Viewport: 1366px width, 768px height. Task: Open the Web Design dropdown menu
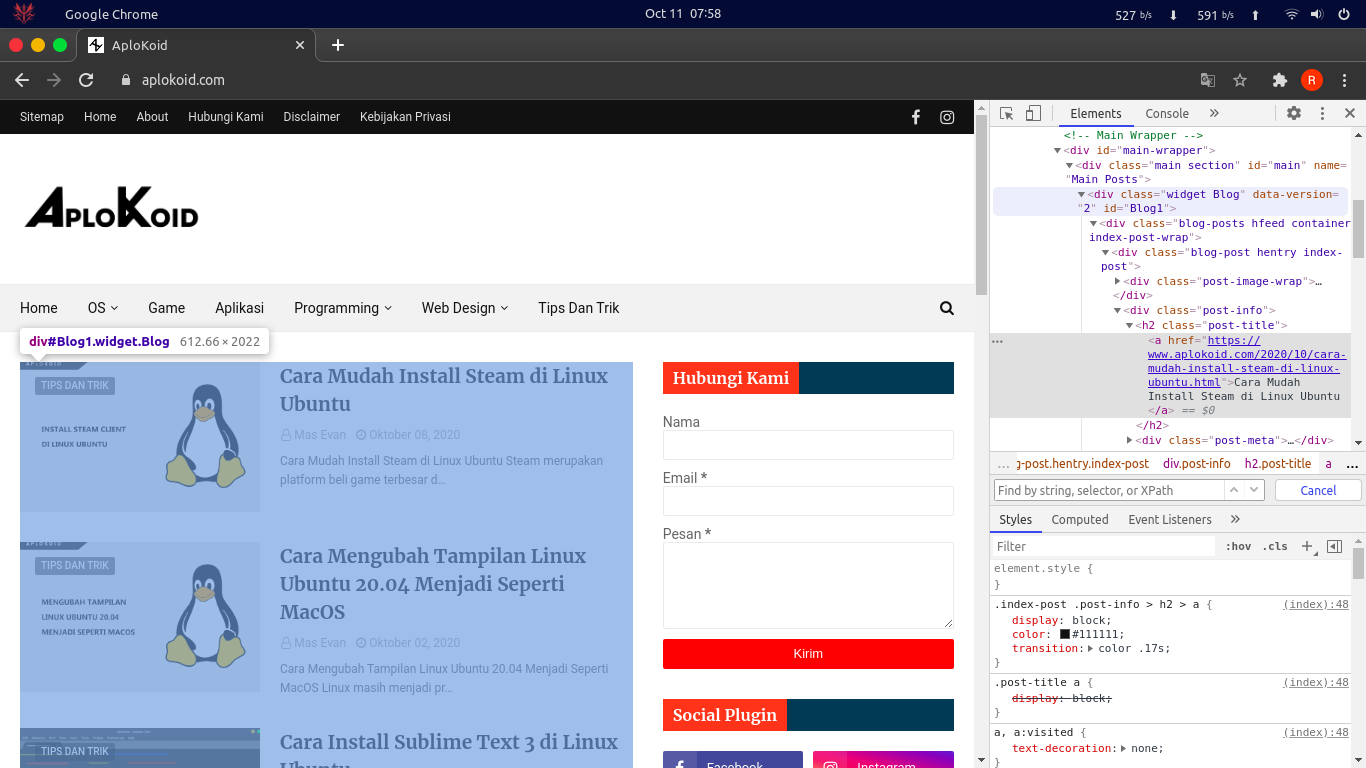pos(465,308)
